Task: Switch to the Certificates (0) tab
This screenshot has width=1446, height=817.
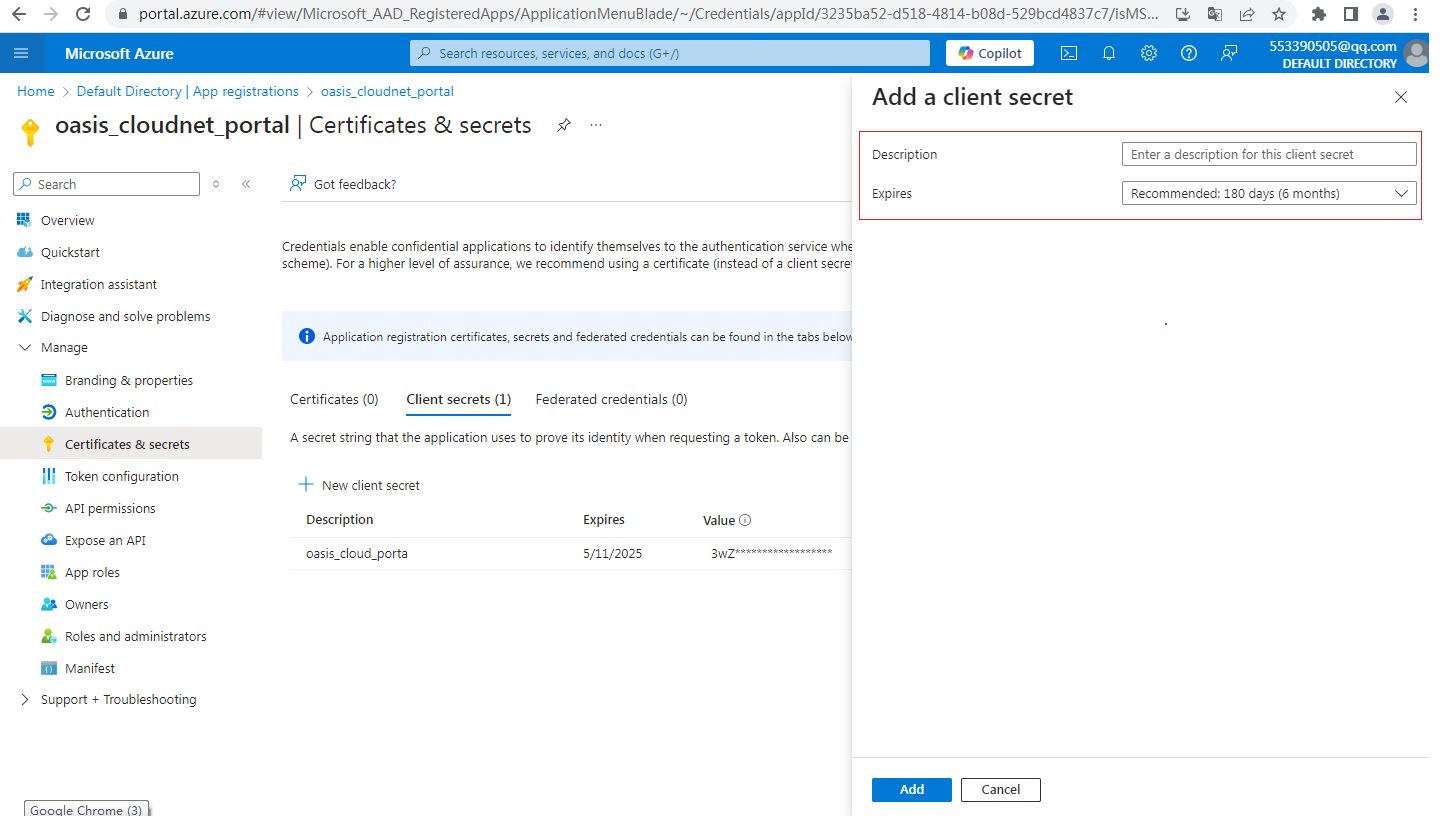Action: click(x=334, y=399)
